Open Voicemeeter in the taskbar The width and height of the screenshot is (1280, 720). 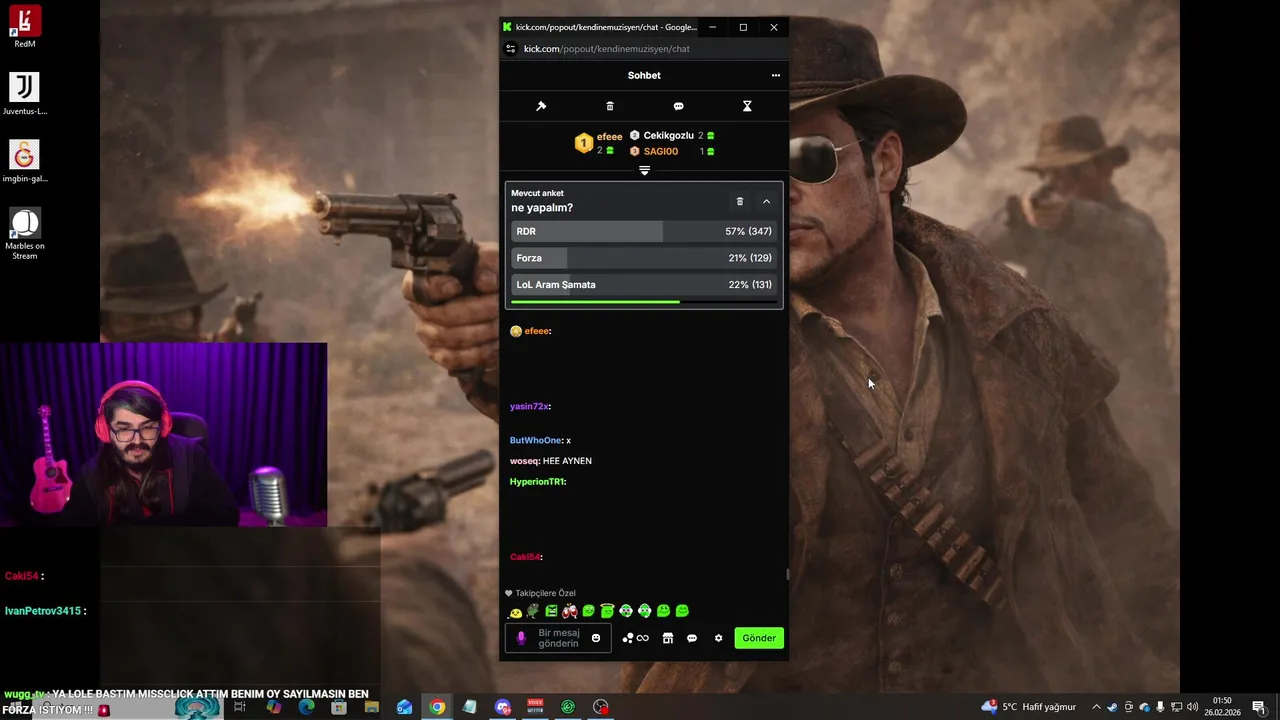[535, 707]
